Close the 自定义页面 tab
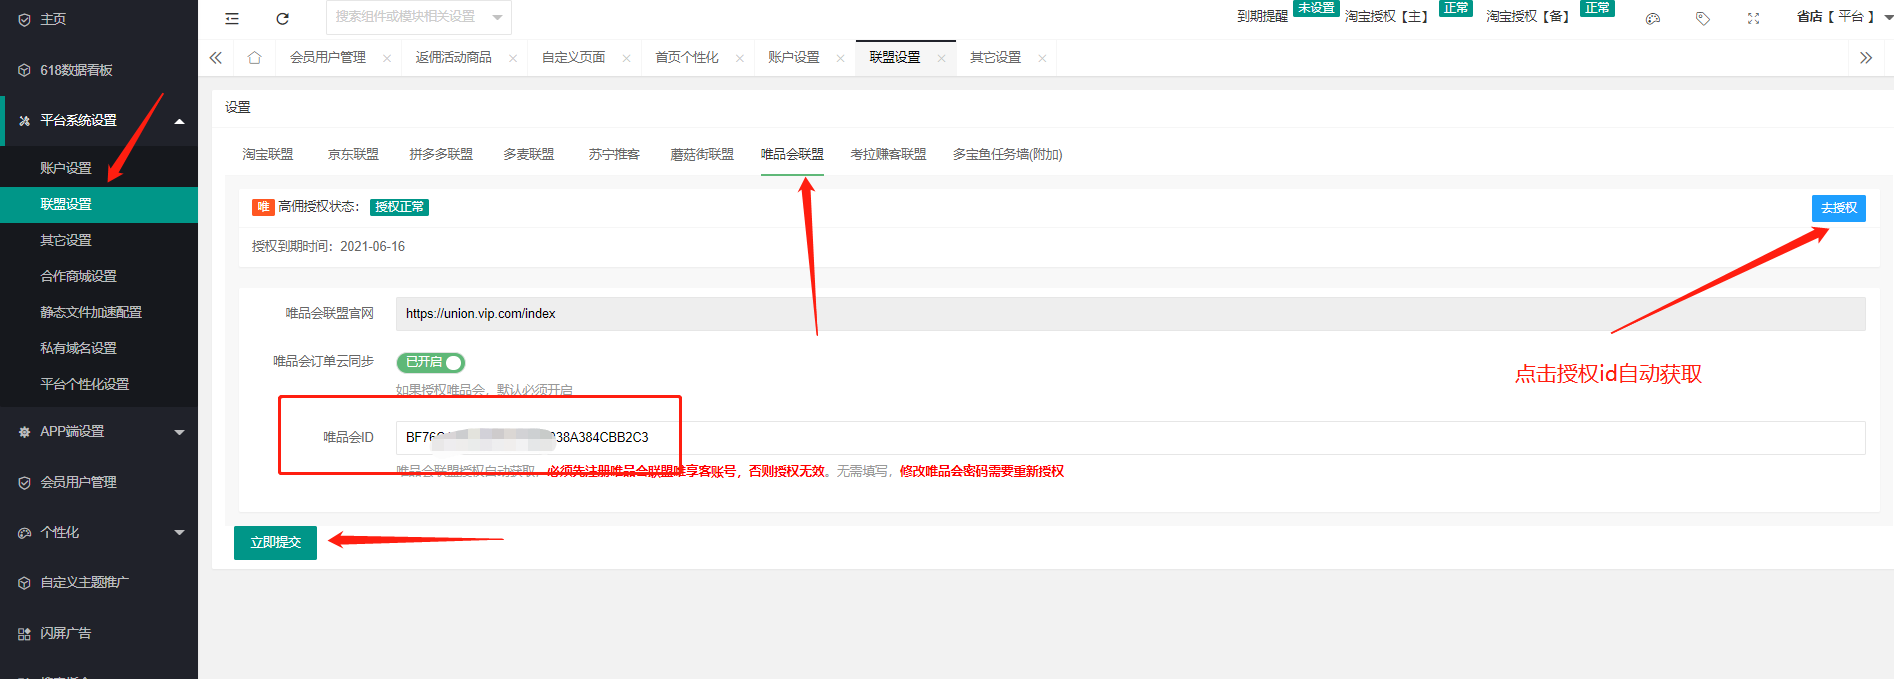 click(x=626, y=58)
